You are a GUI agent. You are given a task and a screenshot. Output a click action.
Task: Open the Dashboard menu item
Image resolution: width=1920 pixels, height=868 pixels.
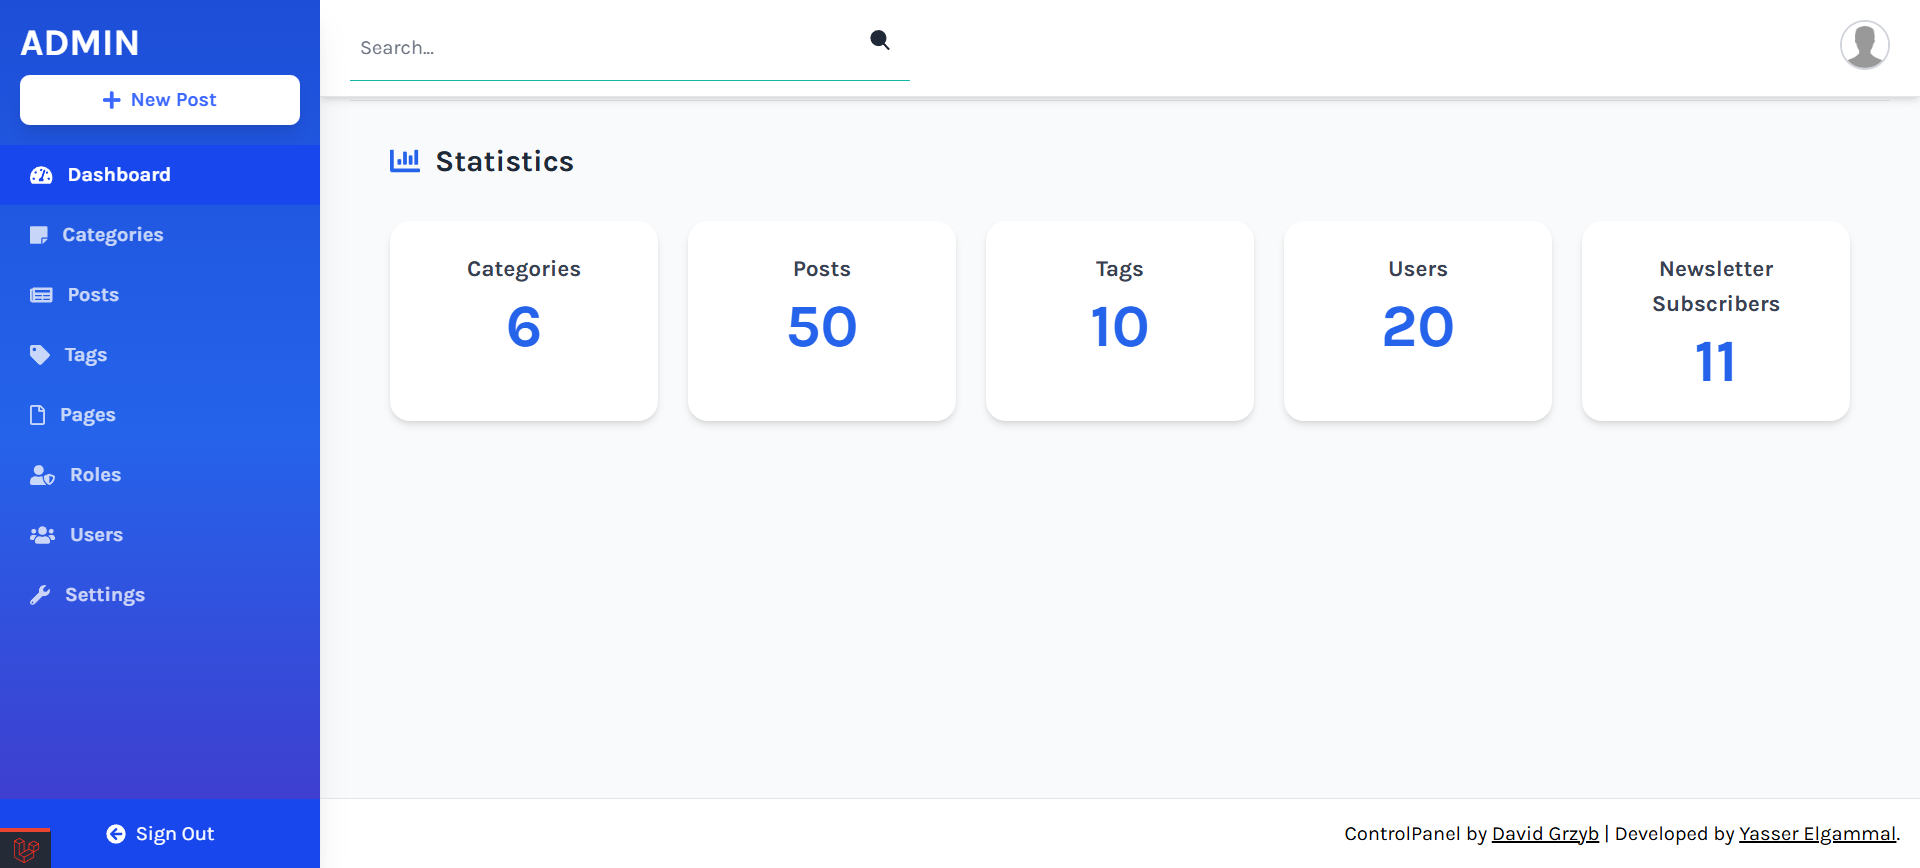pyautogui.click(x=160, y=175)
